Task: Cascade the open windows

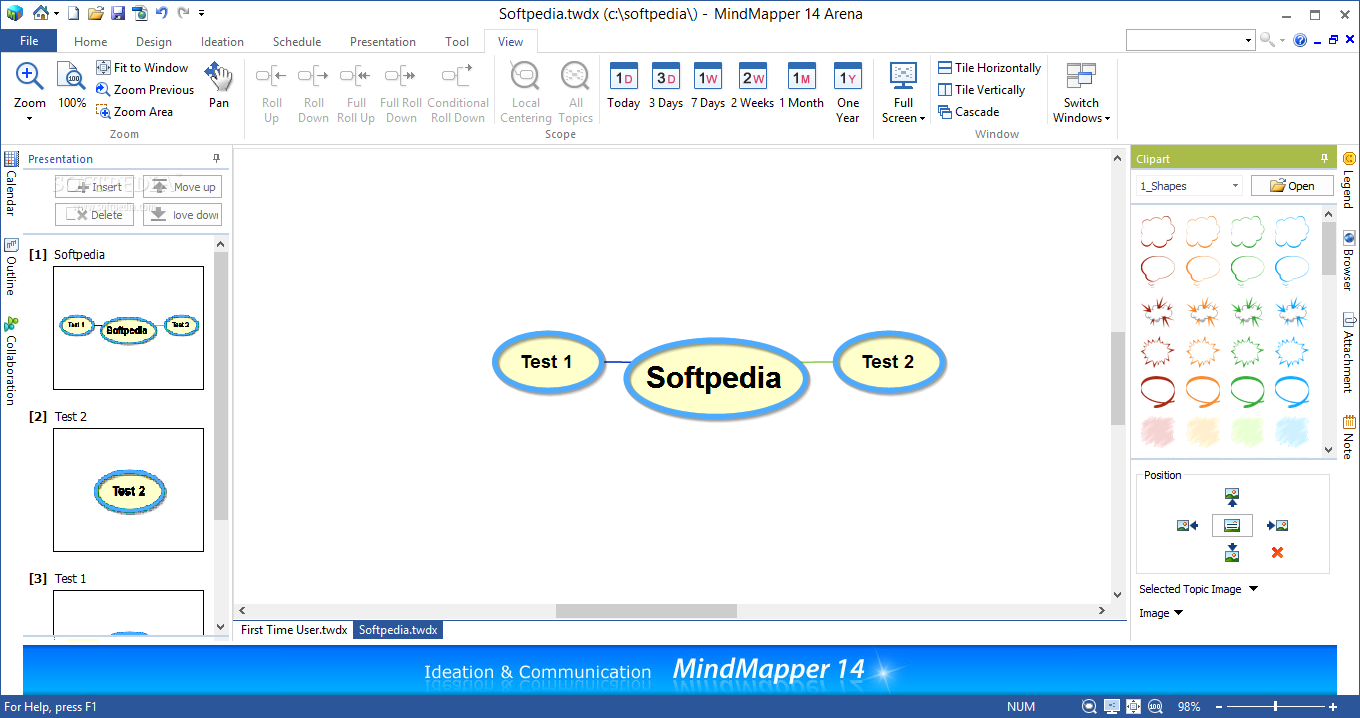Action: point(969,112)
